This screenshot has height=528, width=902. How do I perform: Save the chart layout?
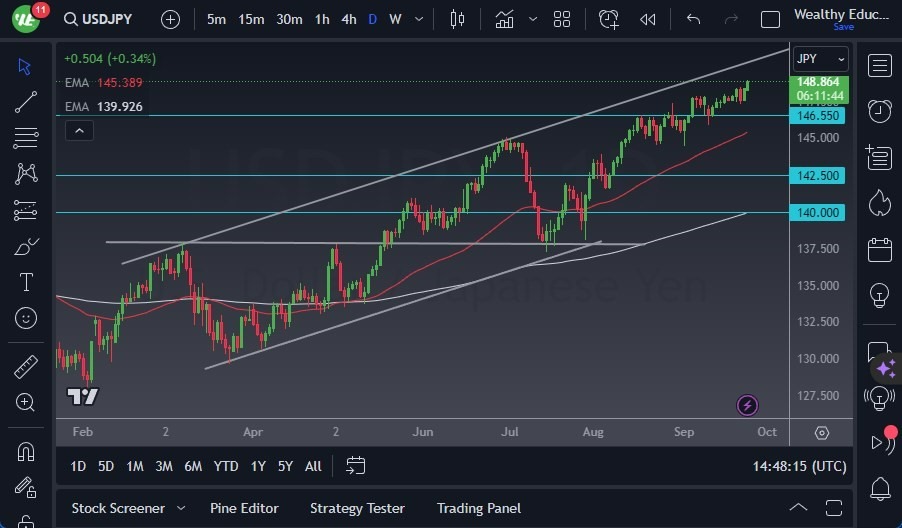(843, 27)
